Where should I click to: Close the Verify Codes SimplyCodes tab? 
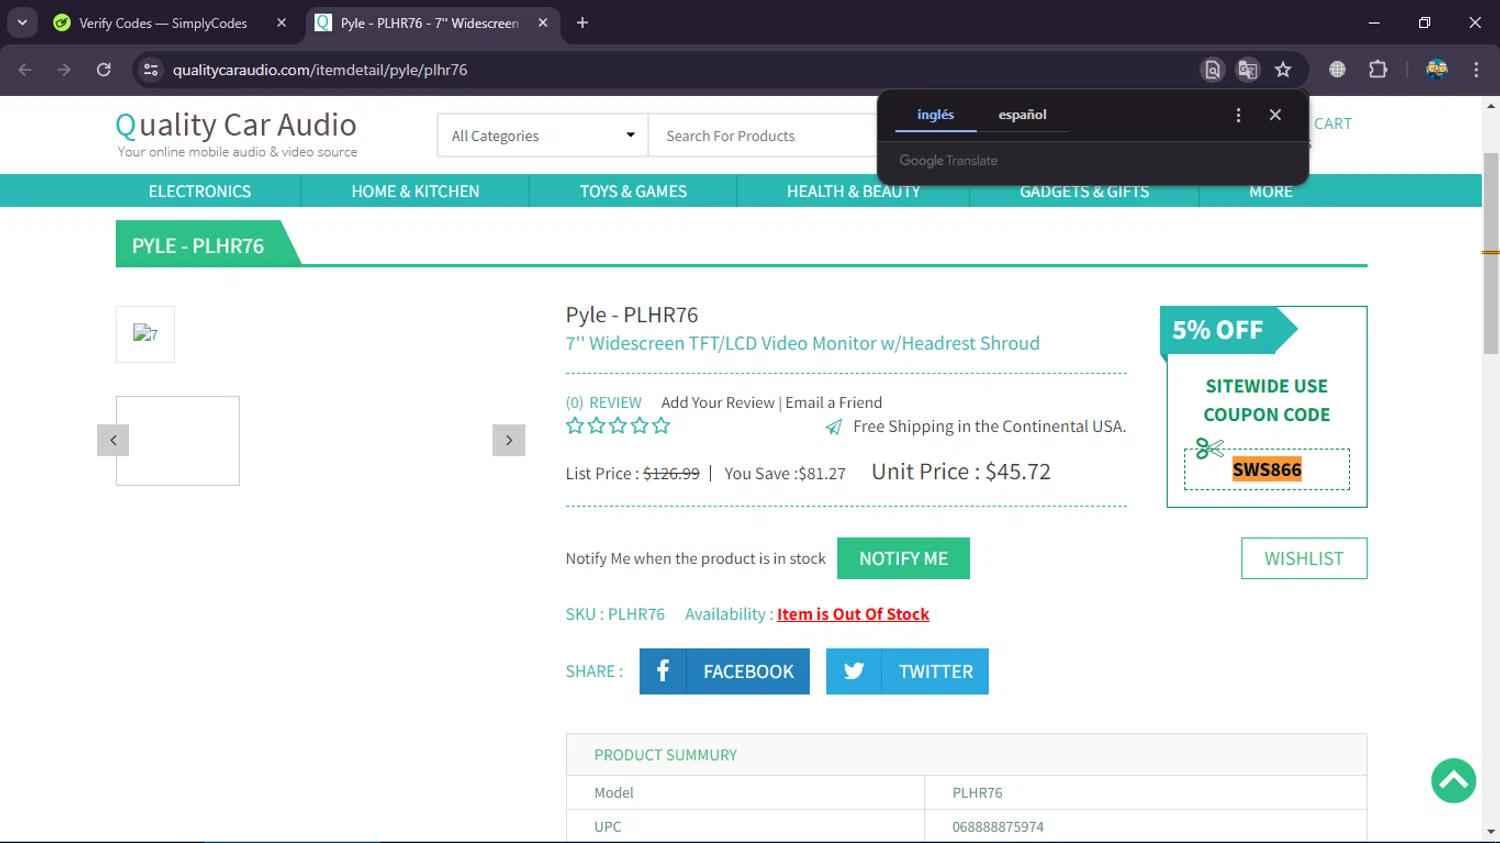281,23
